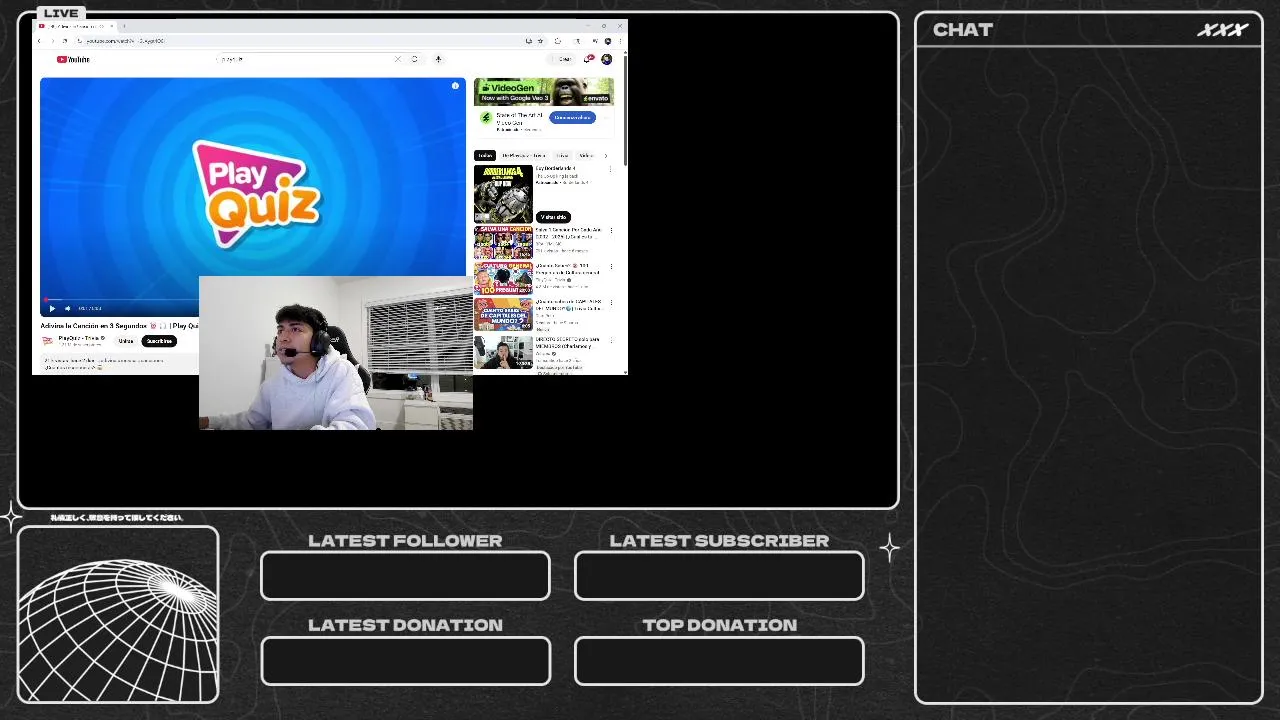
Task: Open the fifth recommended video's three-dot menu
Action: (x=611, y=340)
